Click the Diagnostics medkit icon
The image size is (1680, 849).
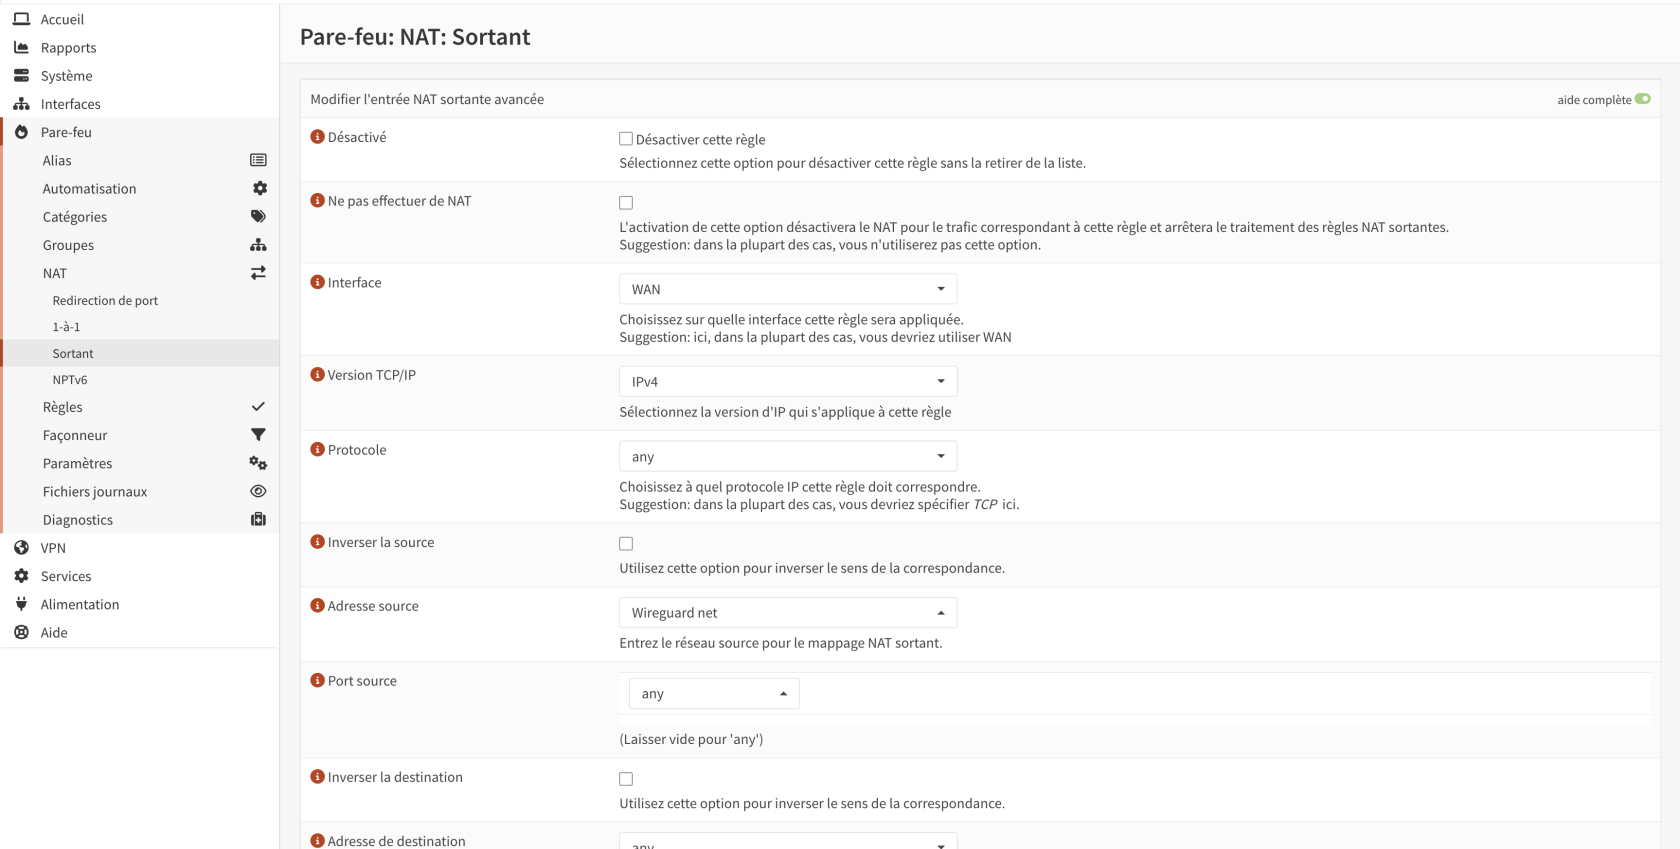click(x=258, y=519)
